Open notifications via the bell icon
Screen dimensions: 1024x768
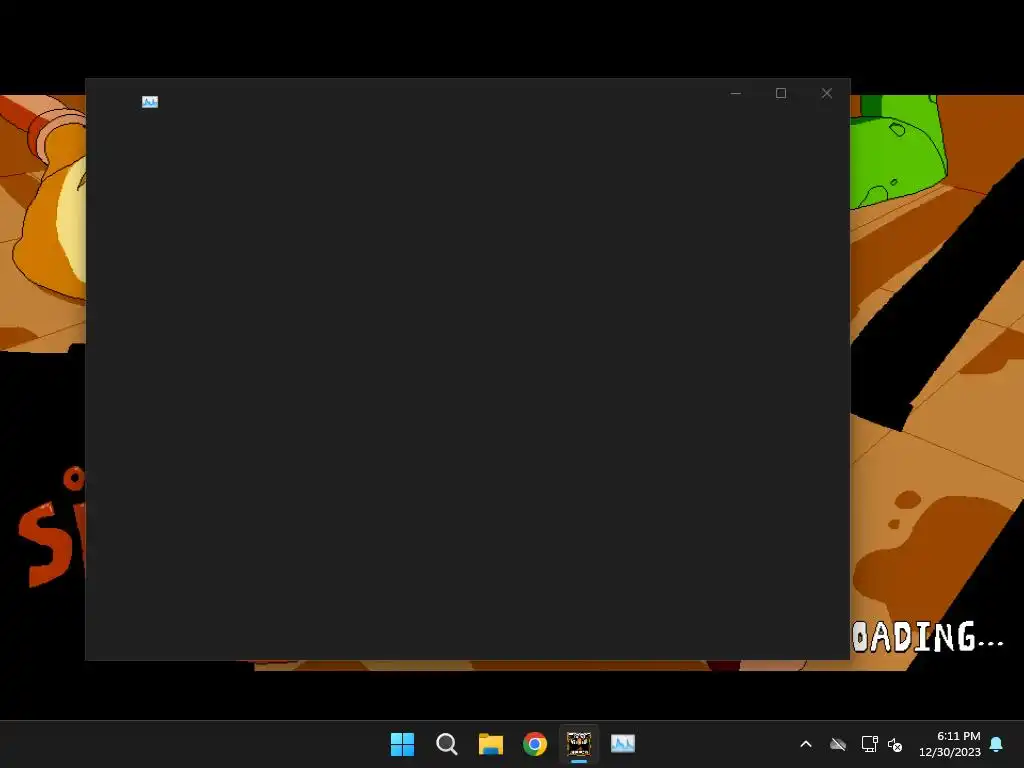[x=997, y=744]
